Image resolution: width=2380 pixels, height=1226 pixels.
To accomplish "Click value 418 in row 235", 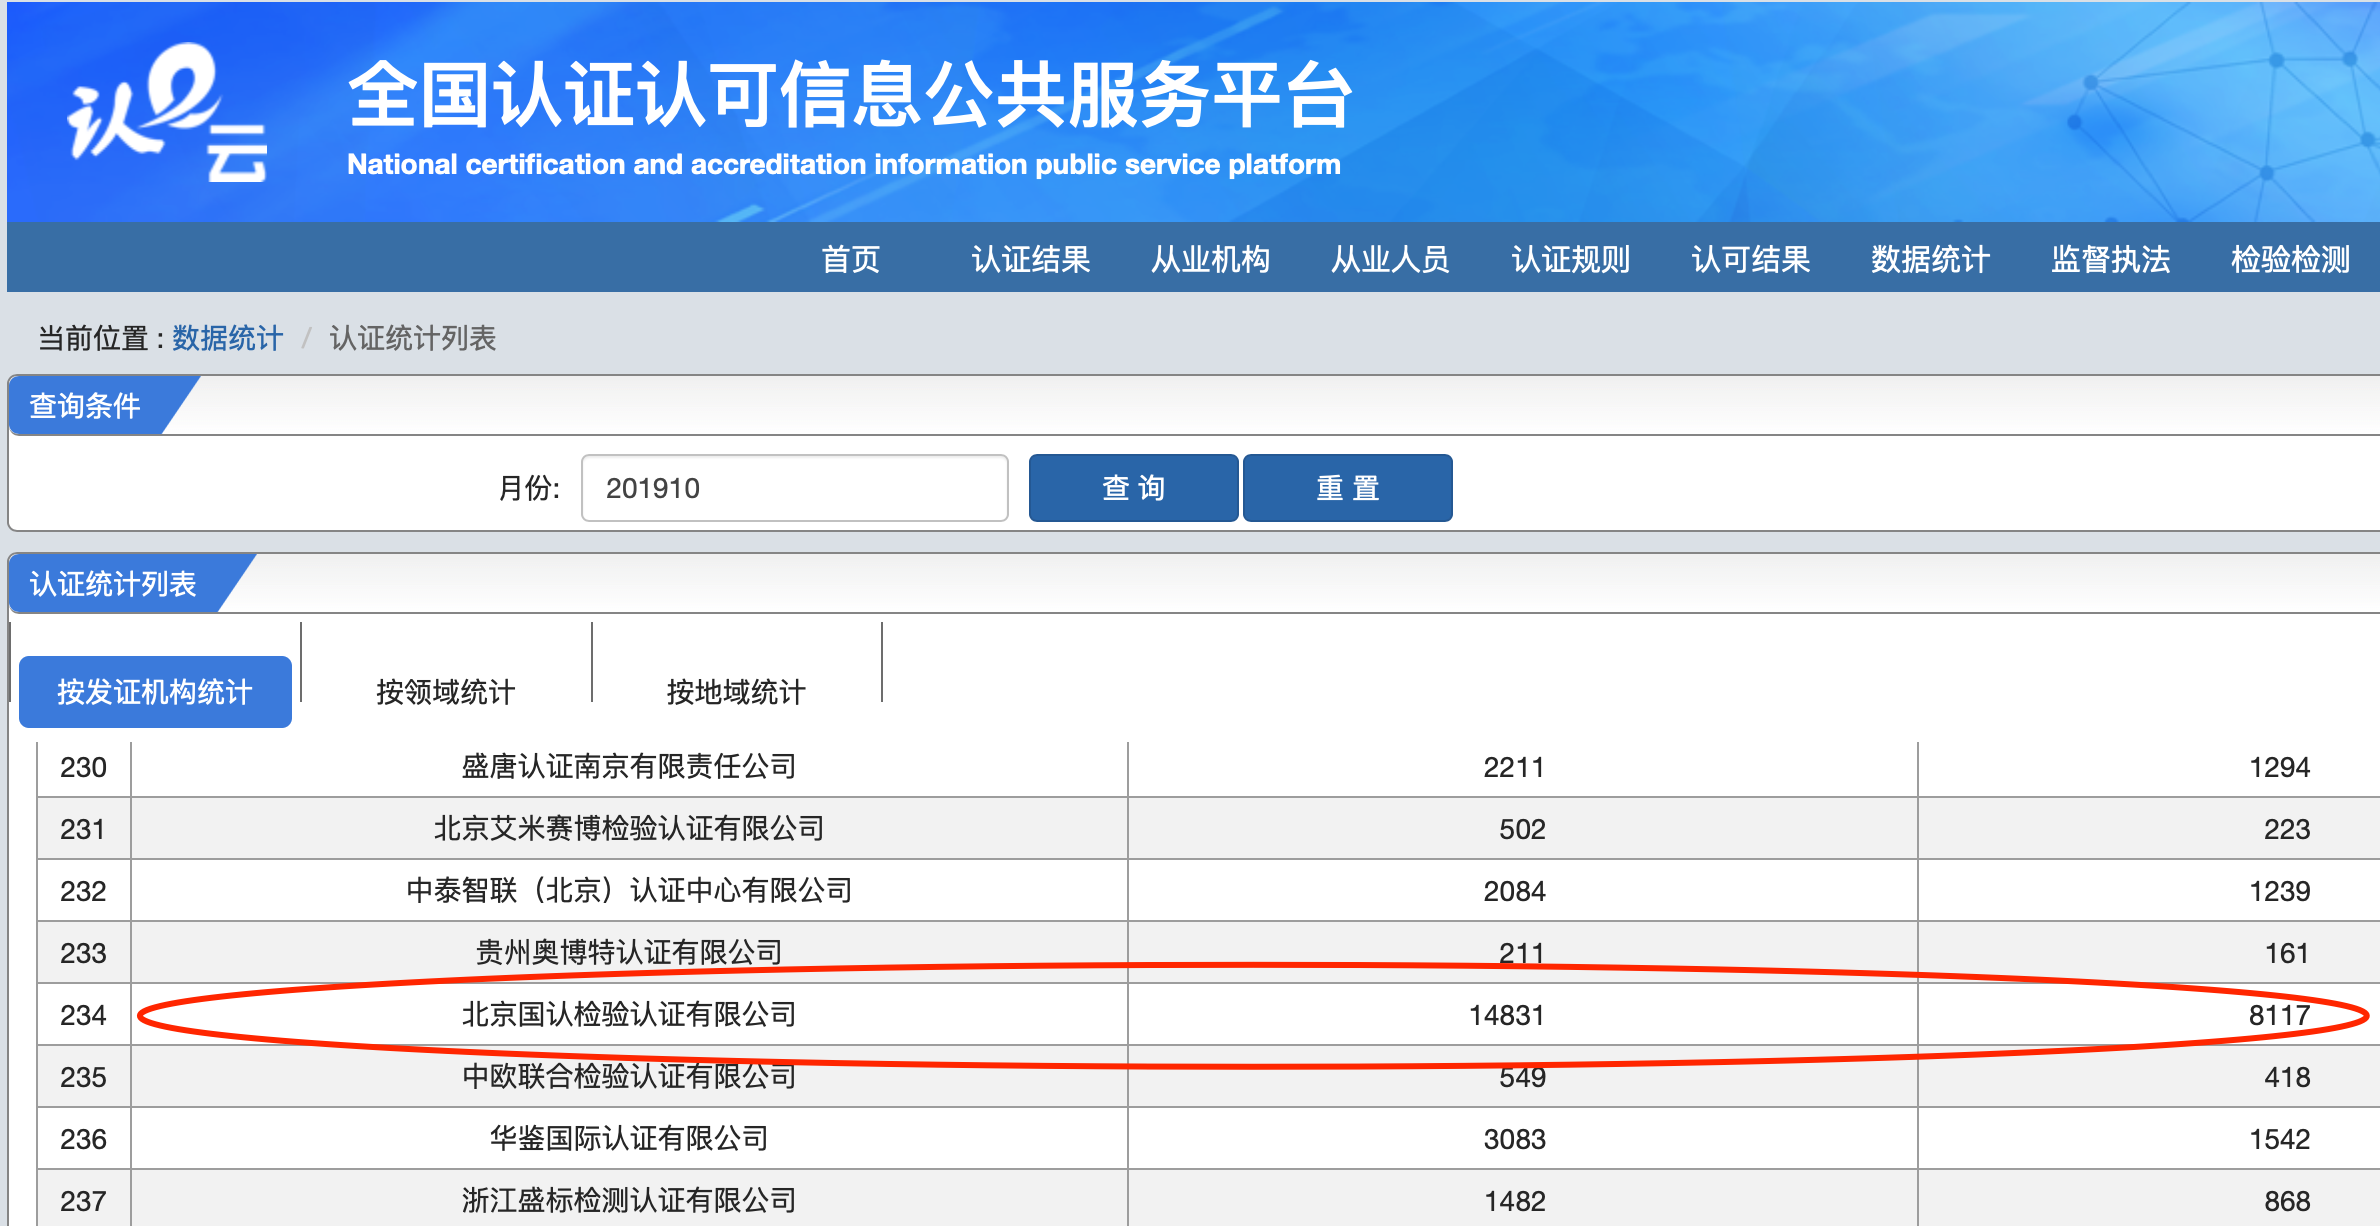I will tap(2287, 1078).
